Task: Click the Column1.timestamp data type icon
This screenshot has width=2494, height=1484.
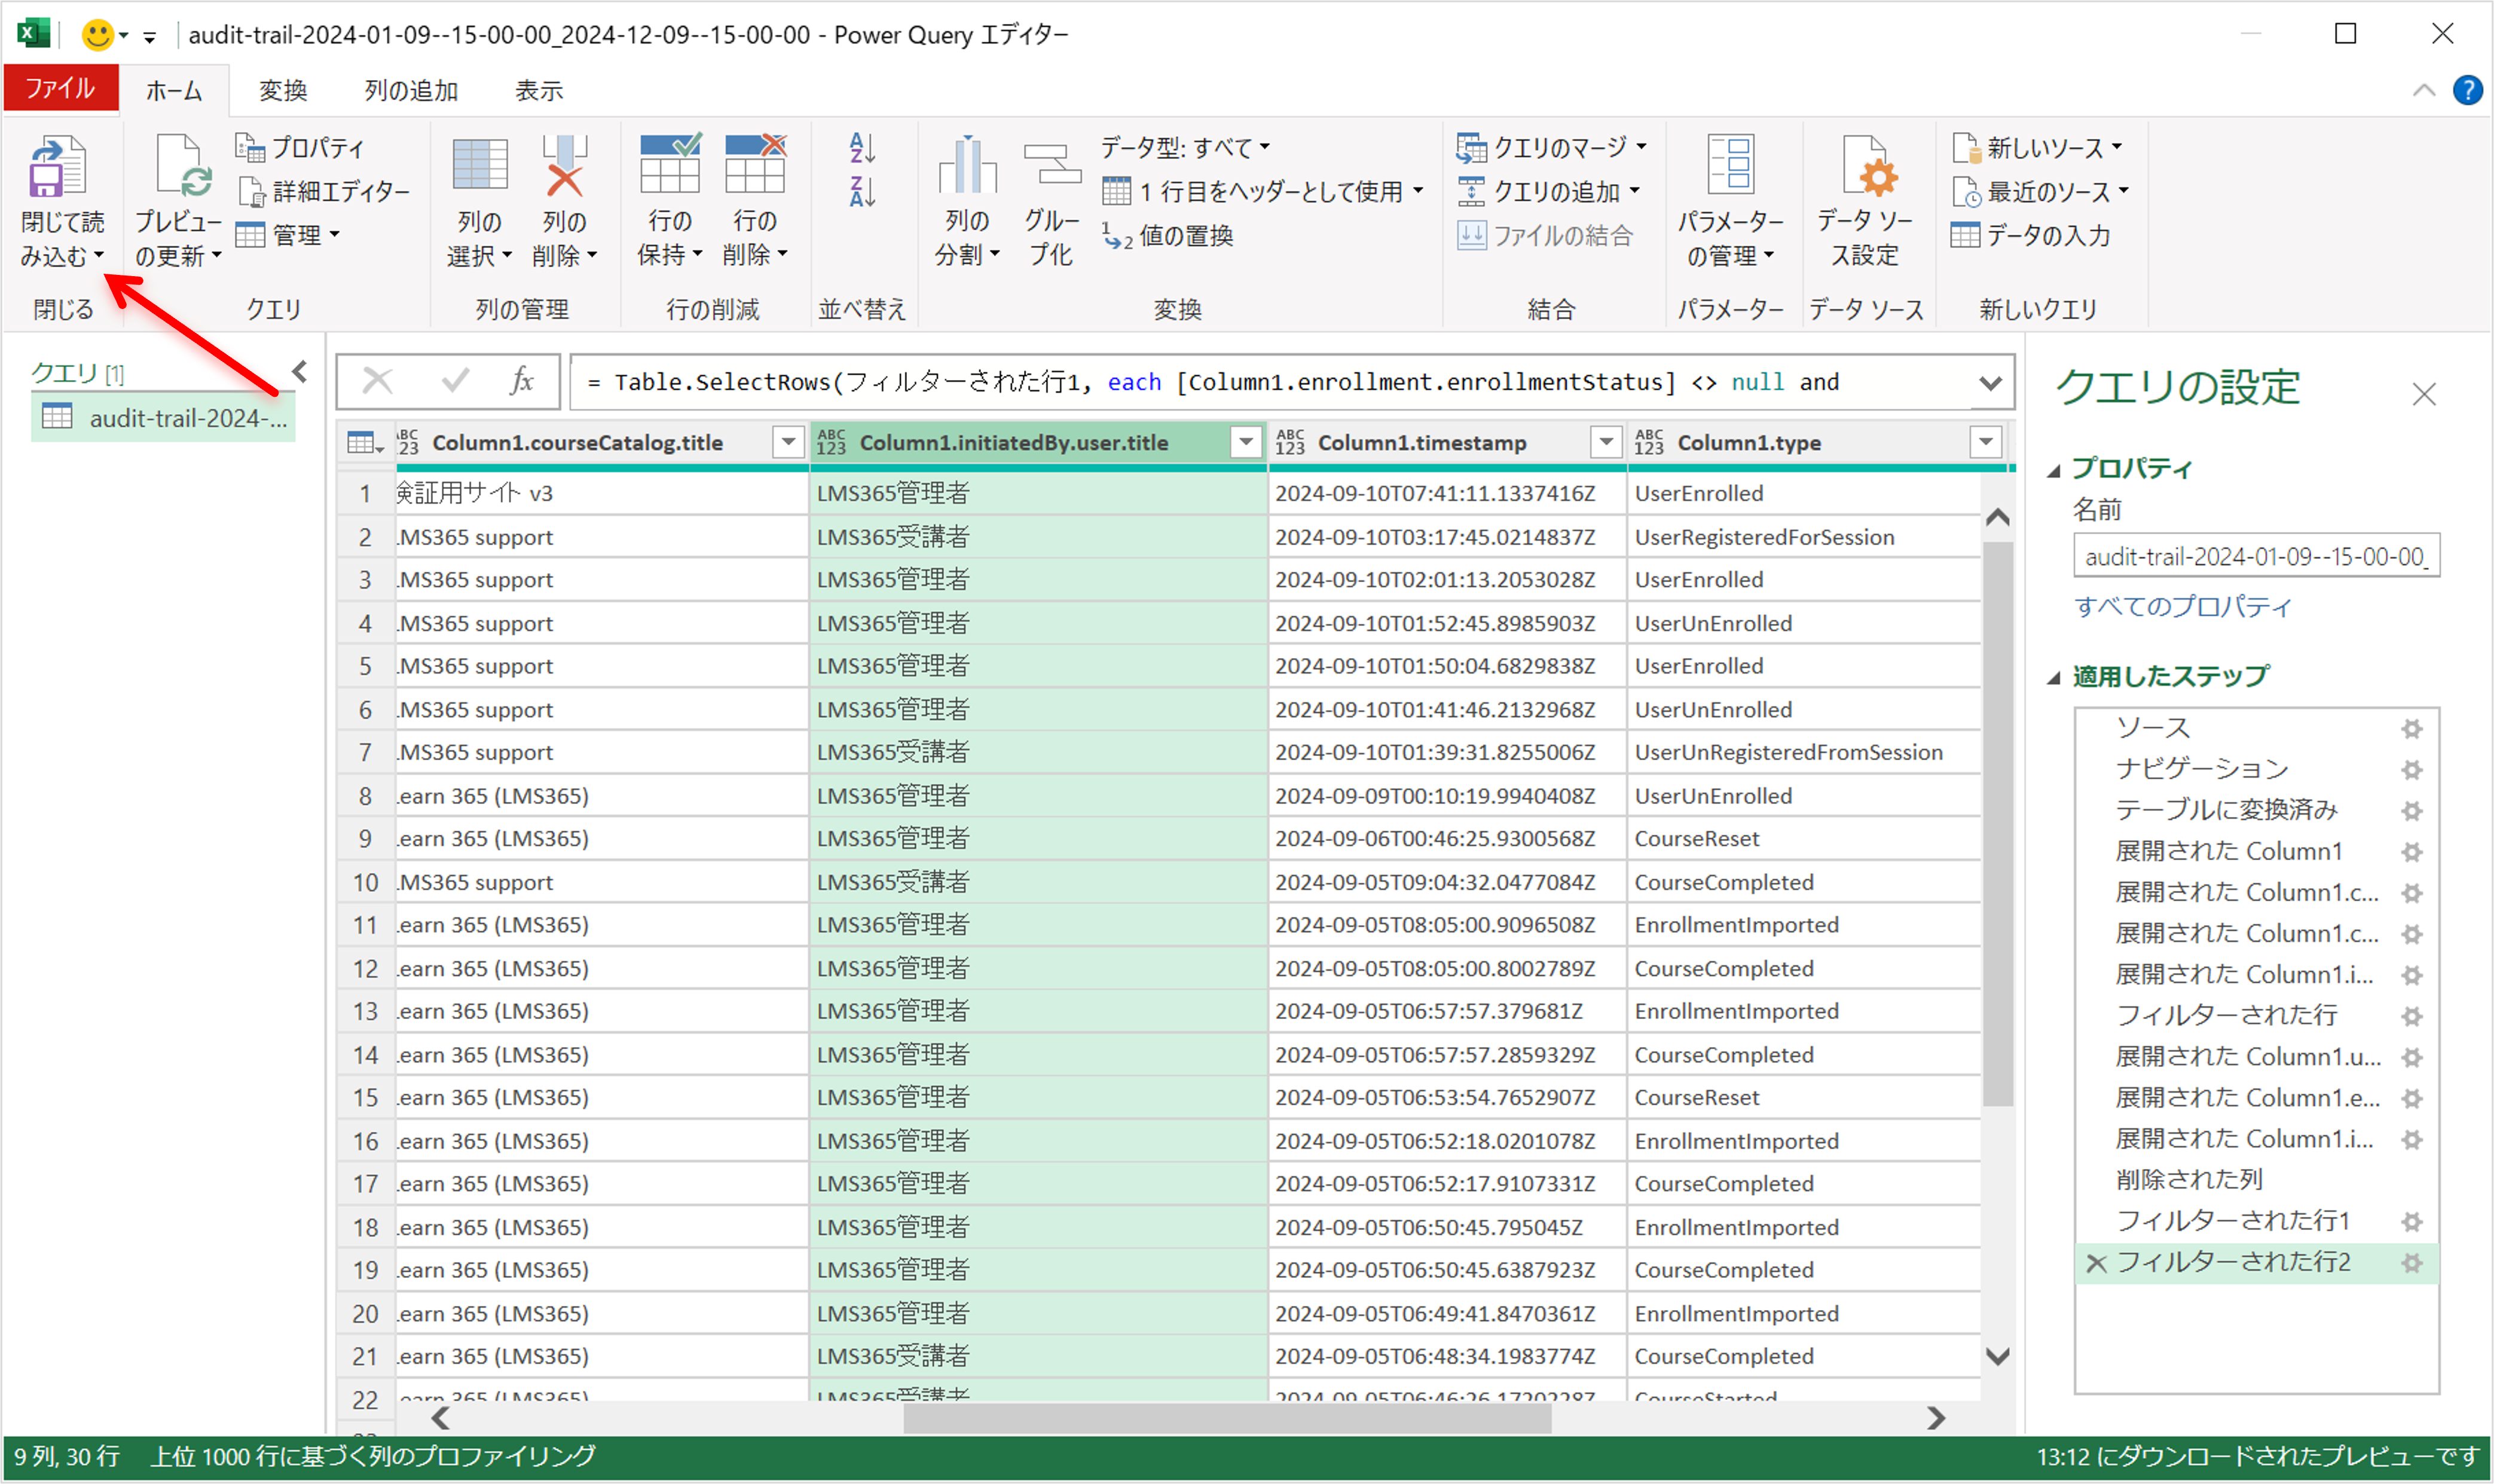Action: click(x=1290, y=443)
